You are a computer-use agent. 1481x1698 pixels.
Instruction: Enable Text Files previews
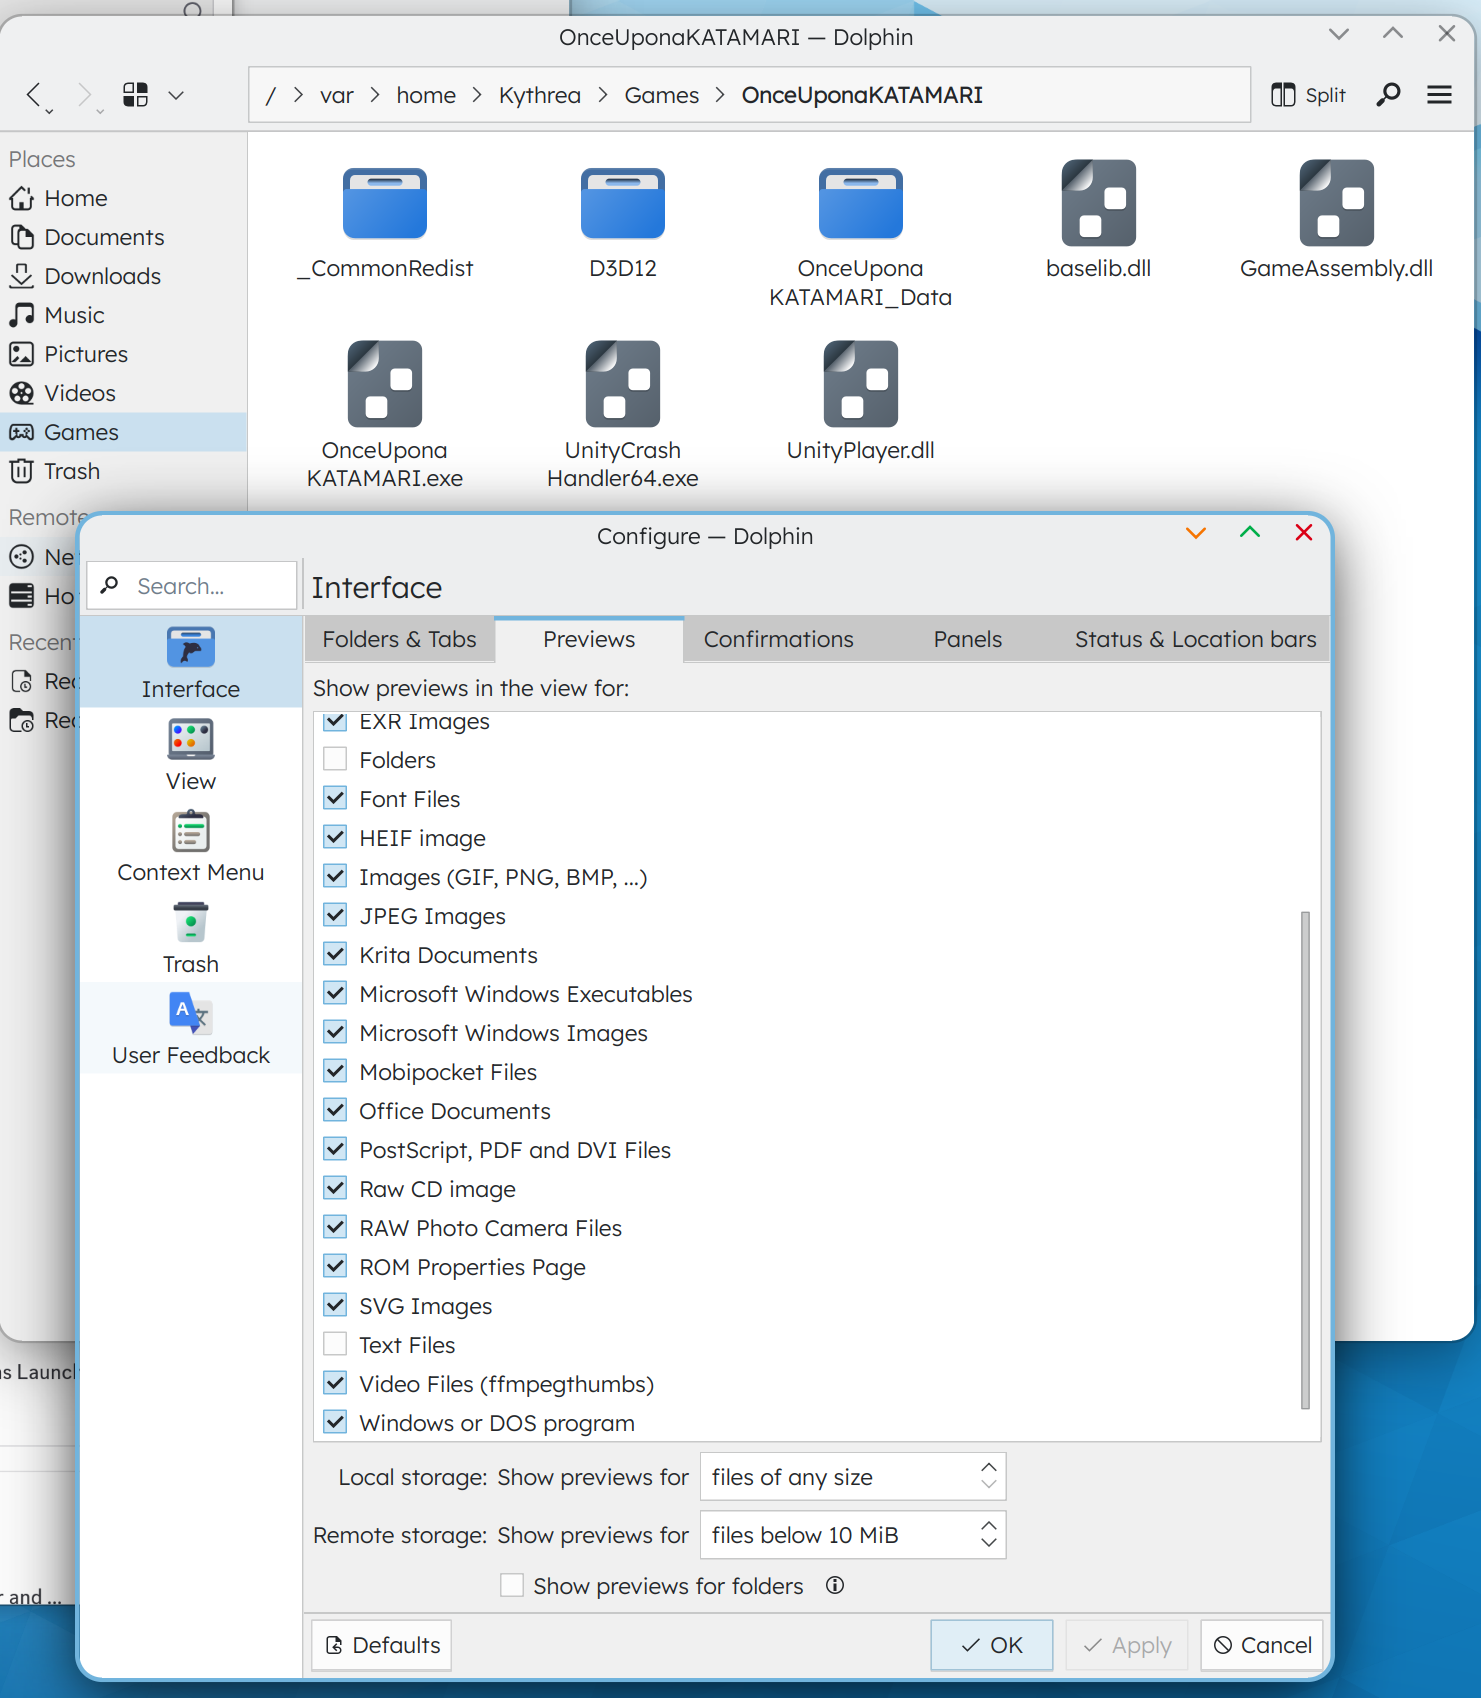point(336,1345)
